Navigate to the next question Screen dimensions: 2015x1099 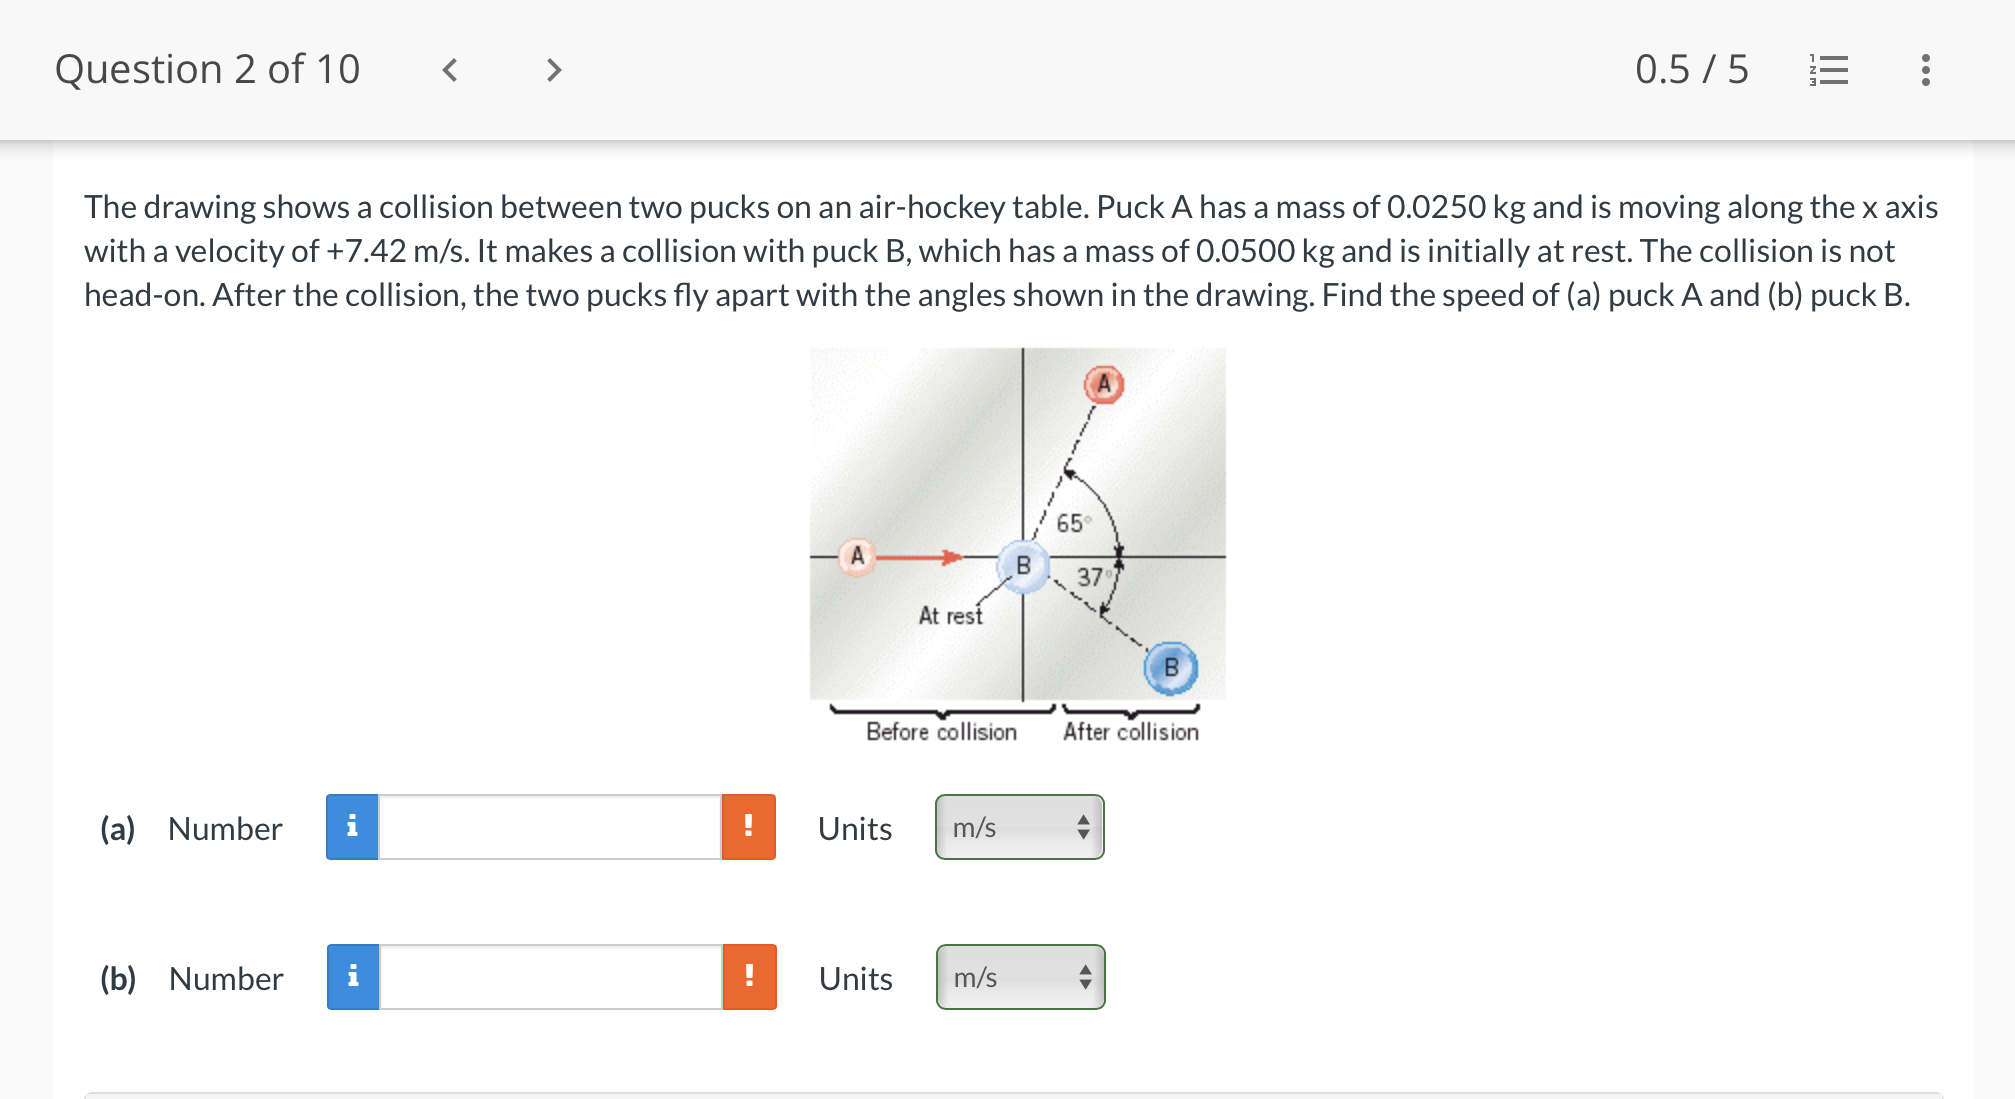point(554,69)
